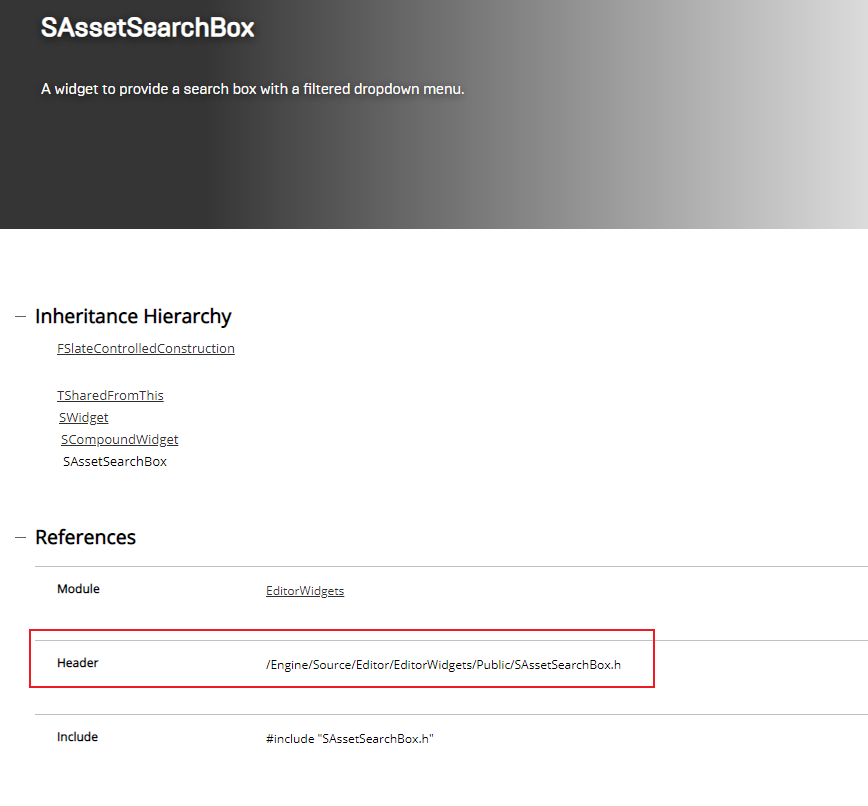Collapse the References section dash icon

pos(20,538)
